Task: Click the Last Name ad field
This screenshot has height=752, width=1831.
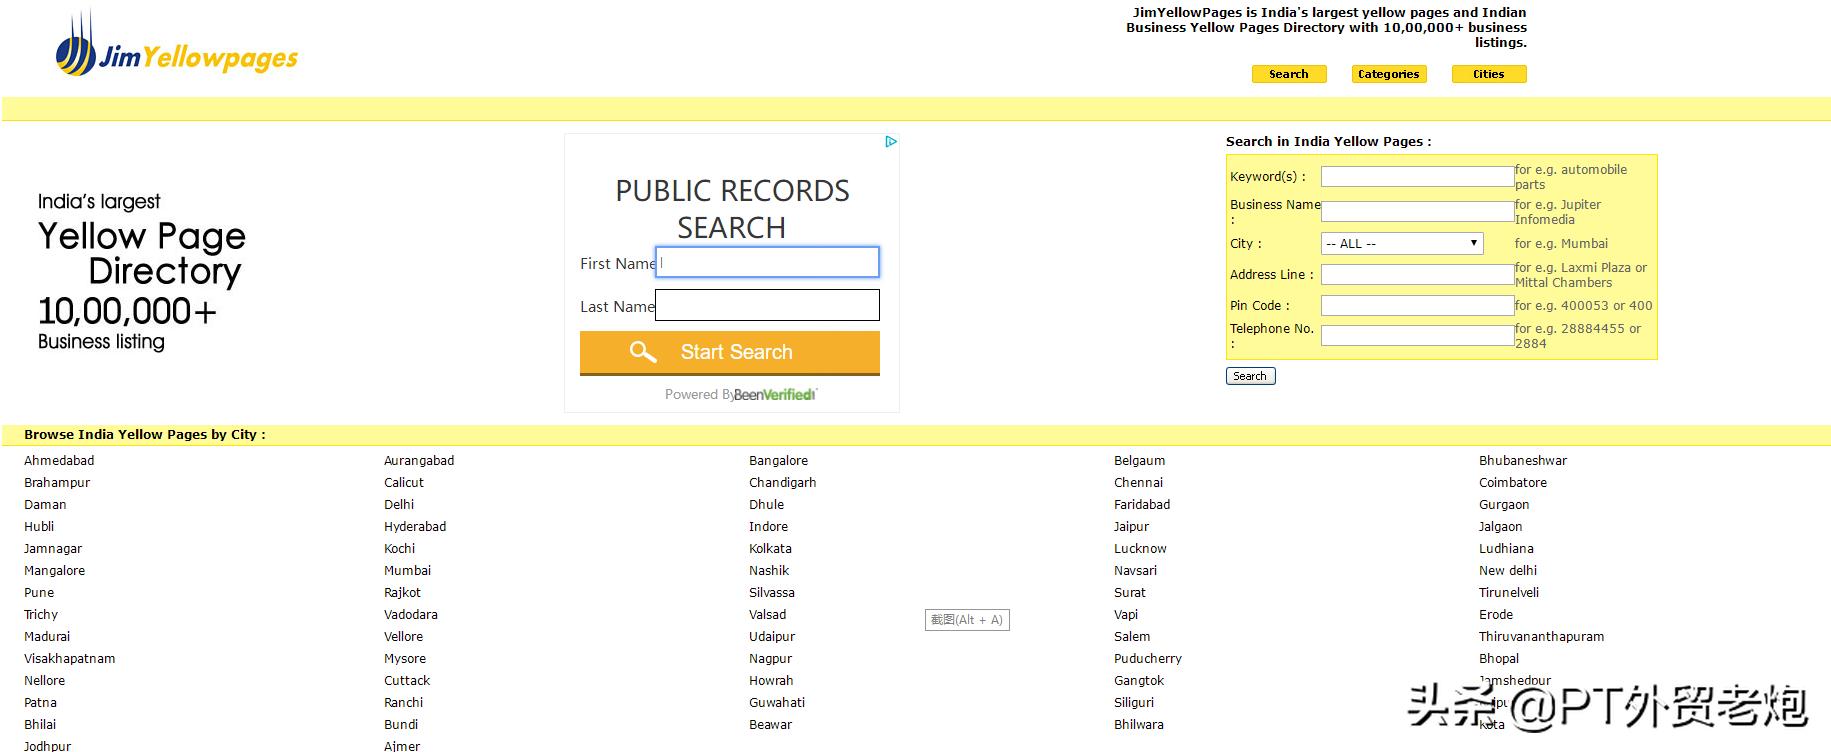Action: (x=767, y=306)
